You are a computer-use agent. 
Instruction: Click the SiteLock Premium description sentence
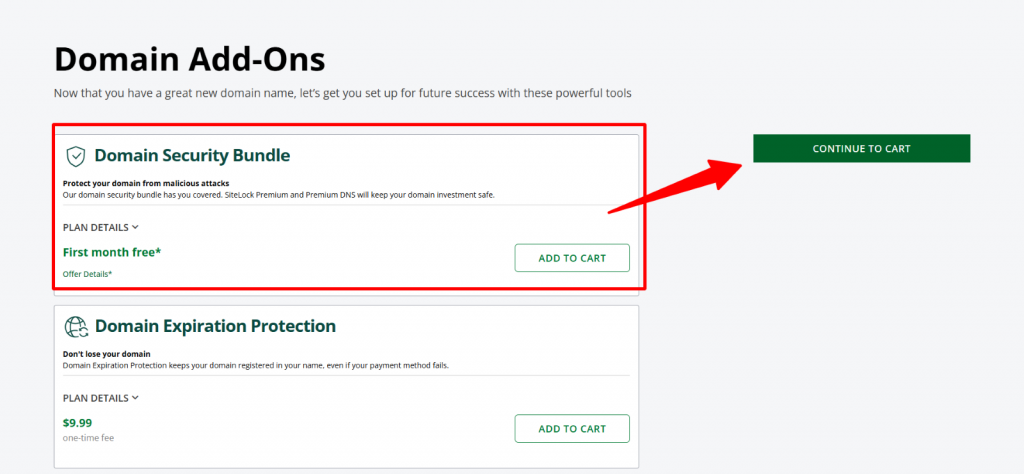pos(278,194)
